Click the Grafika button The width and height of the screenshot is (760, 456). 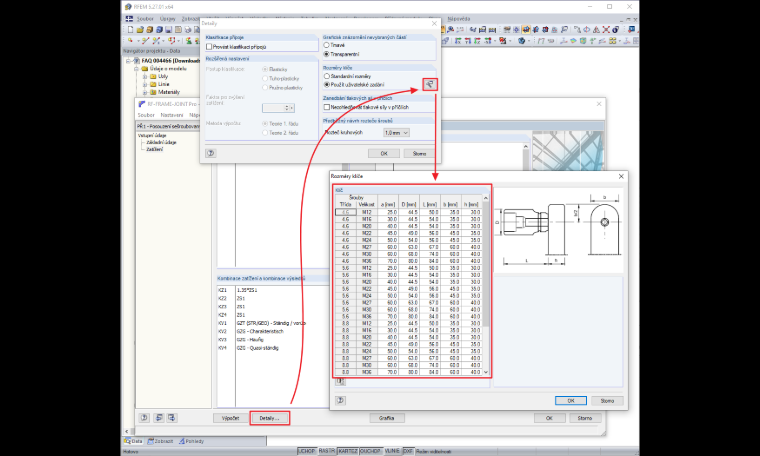(387, 418)
